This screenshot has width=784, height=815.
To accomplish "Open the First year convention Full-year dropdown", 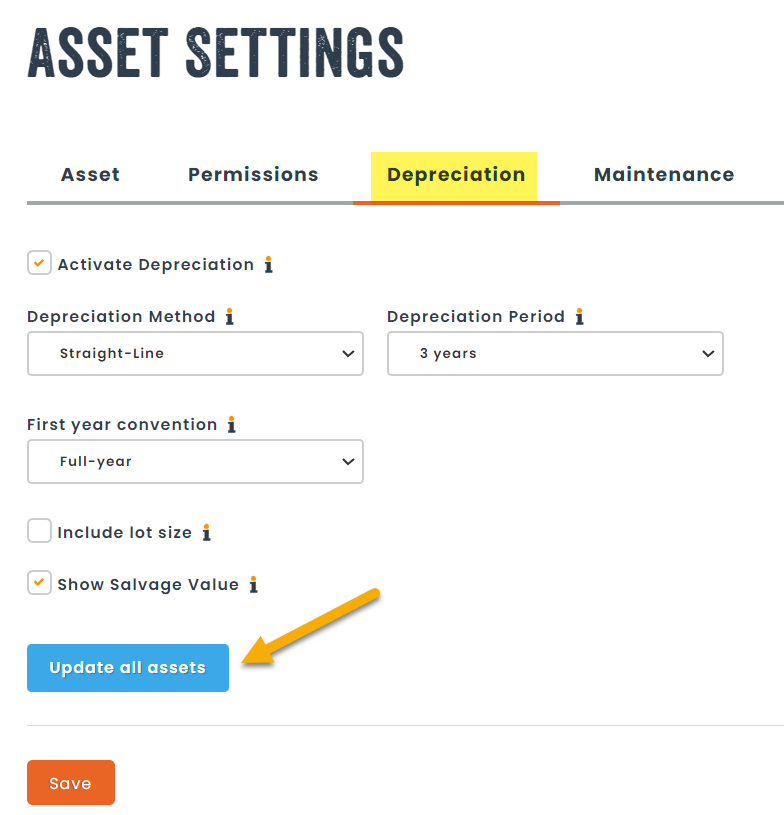I will pos(195,462).
